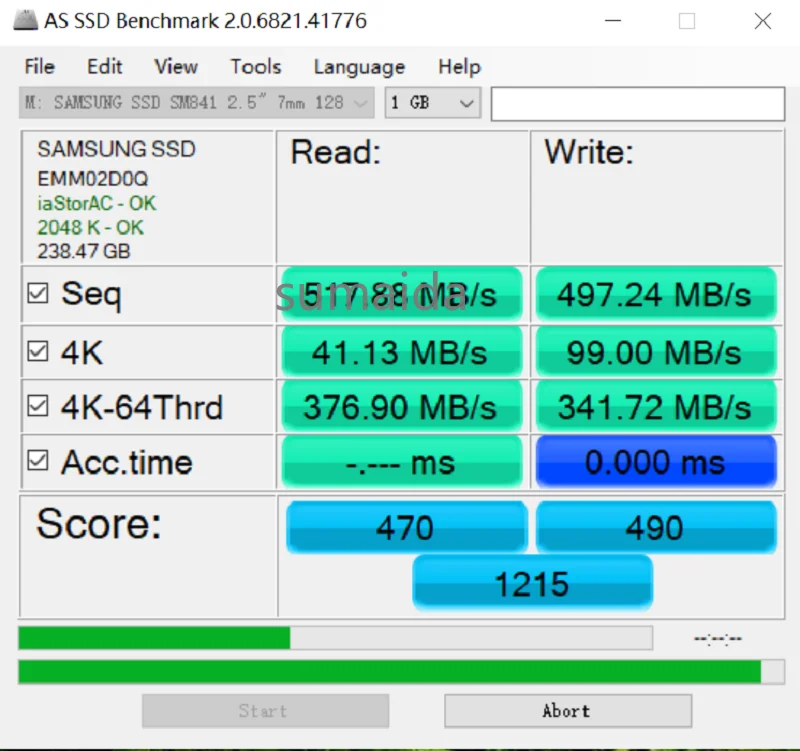
Task: Click the write score 490
Action: point(656,527)
